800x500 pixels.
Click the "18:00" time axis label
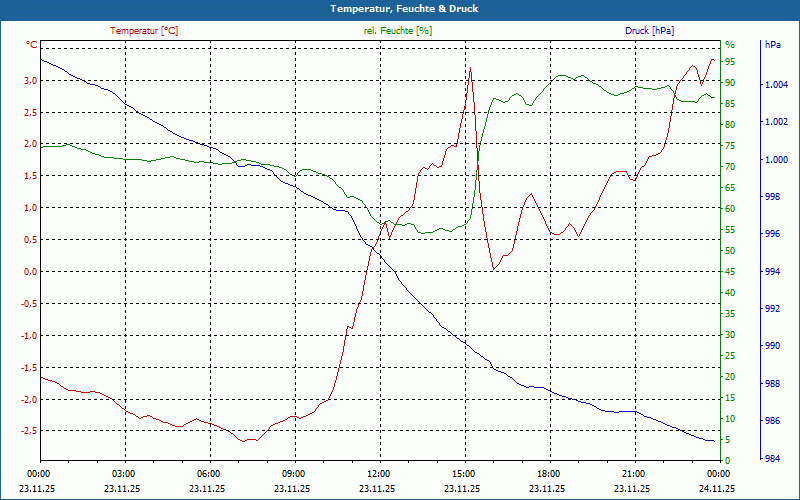coord(548,474)
